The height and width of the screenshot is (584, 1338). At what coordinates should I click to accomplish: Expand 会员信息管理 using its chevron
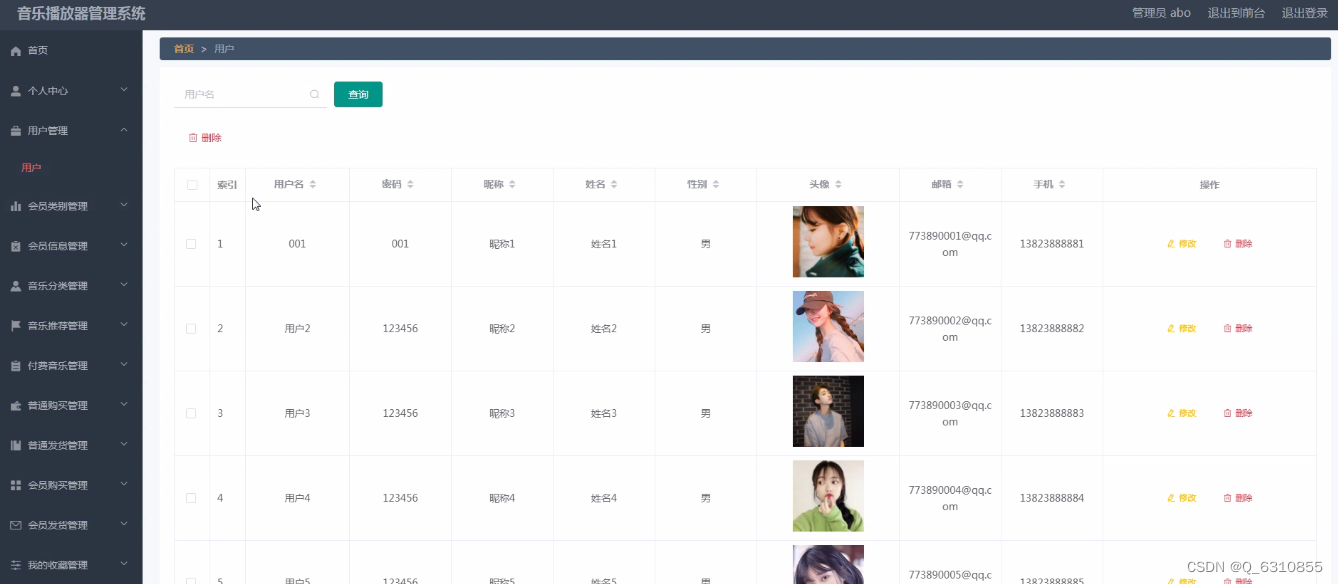[124, 245]
